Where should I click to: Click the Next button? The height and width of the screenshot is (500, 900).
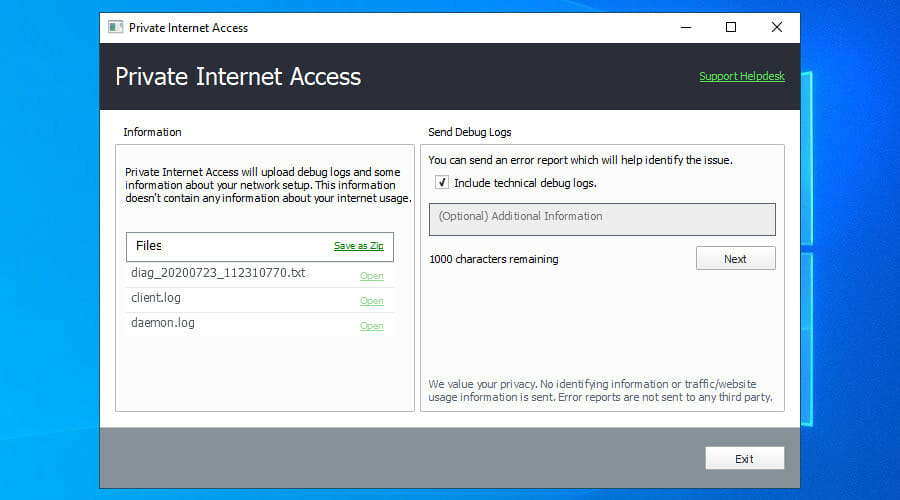[x=735, y=258]
